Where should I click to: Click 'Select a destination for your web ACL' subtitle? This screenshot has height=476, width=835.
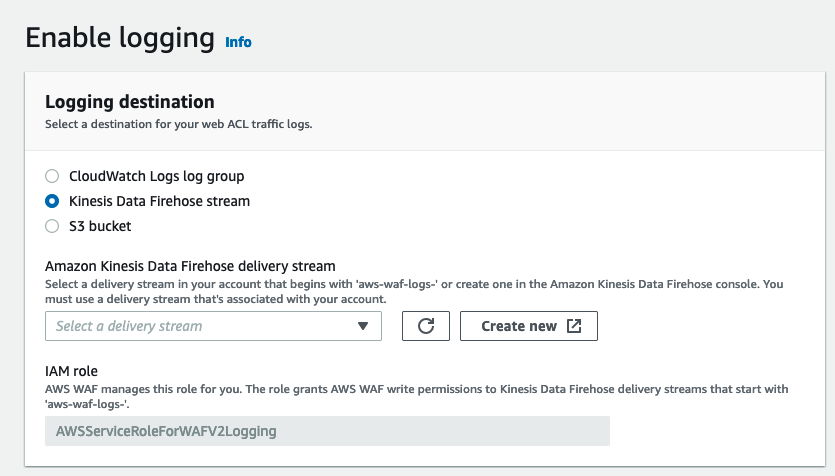click(178, 124)
